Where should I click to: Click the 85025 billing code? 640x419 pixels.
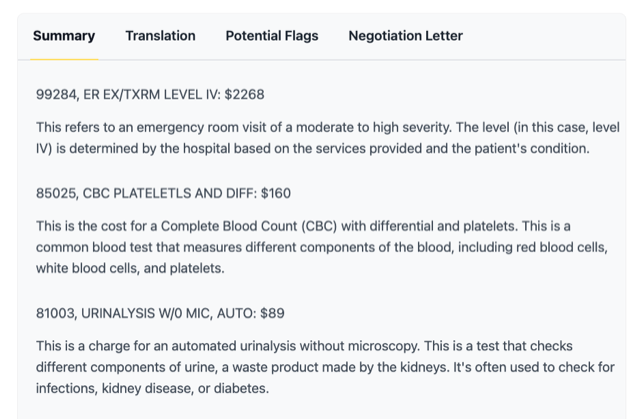[x=56, y=193]
